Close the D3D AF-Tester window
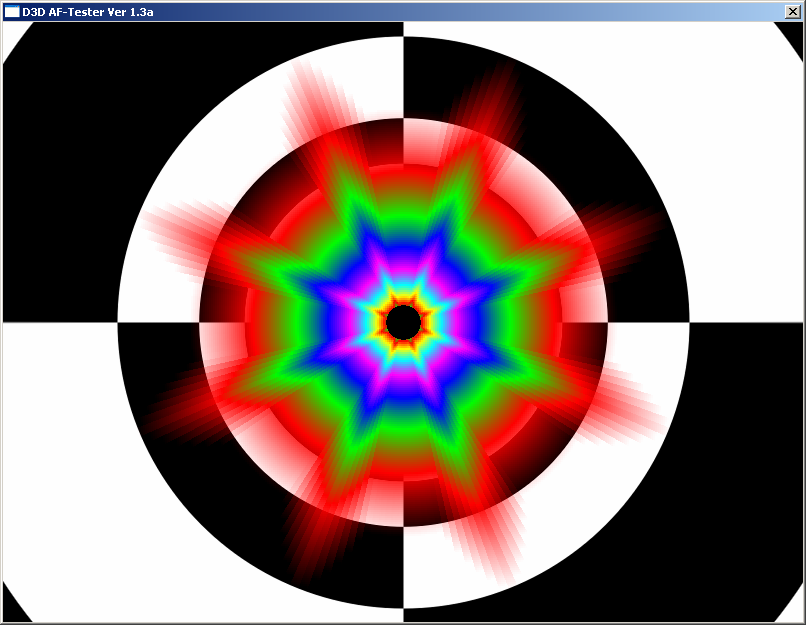The image size is (806, 625). coord(793,11)
